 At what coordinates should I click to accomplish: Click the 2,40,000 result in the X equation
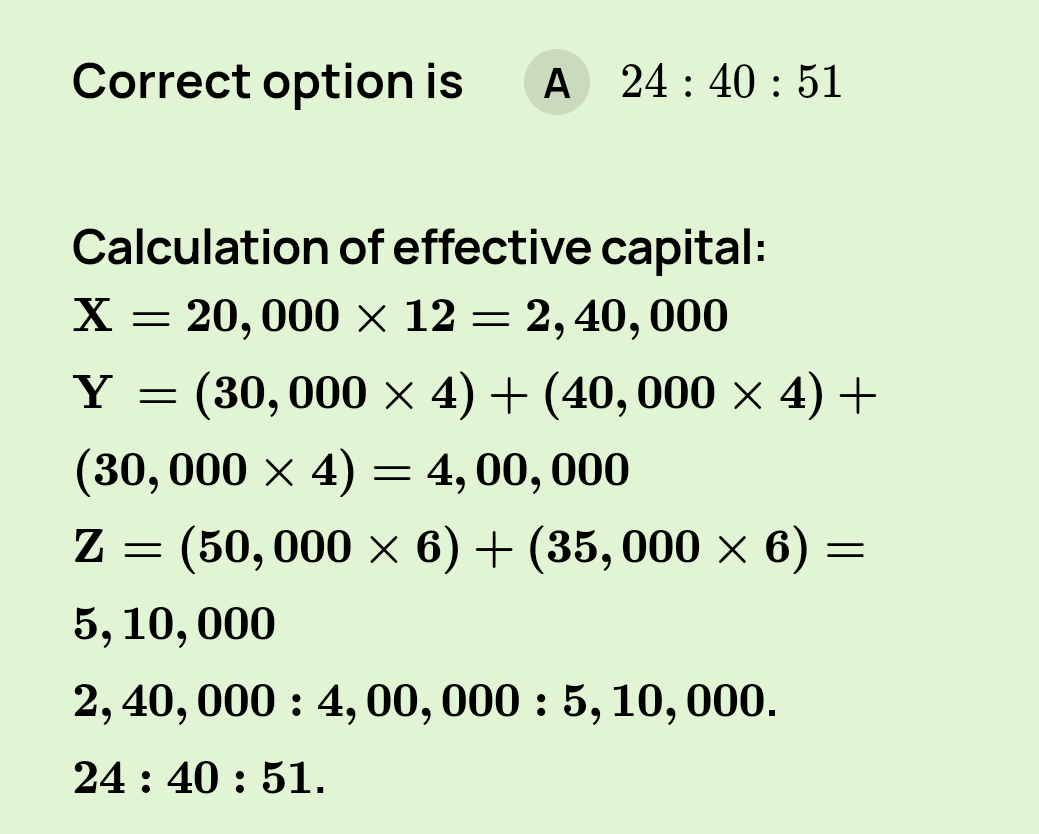(x=627, y=317)
